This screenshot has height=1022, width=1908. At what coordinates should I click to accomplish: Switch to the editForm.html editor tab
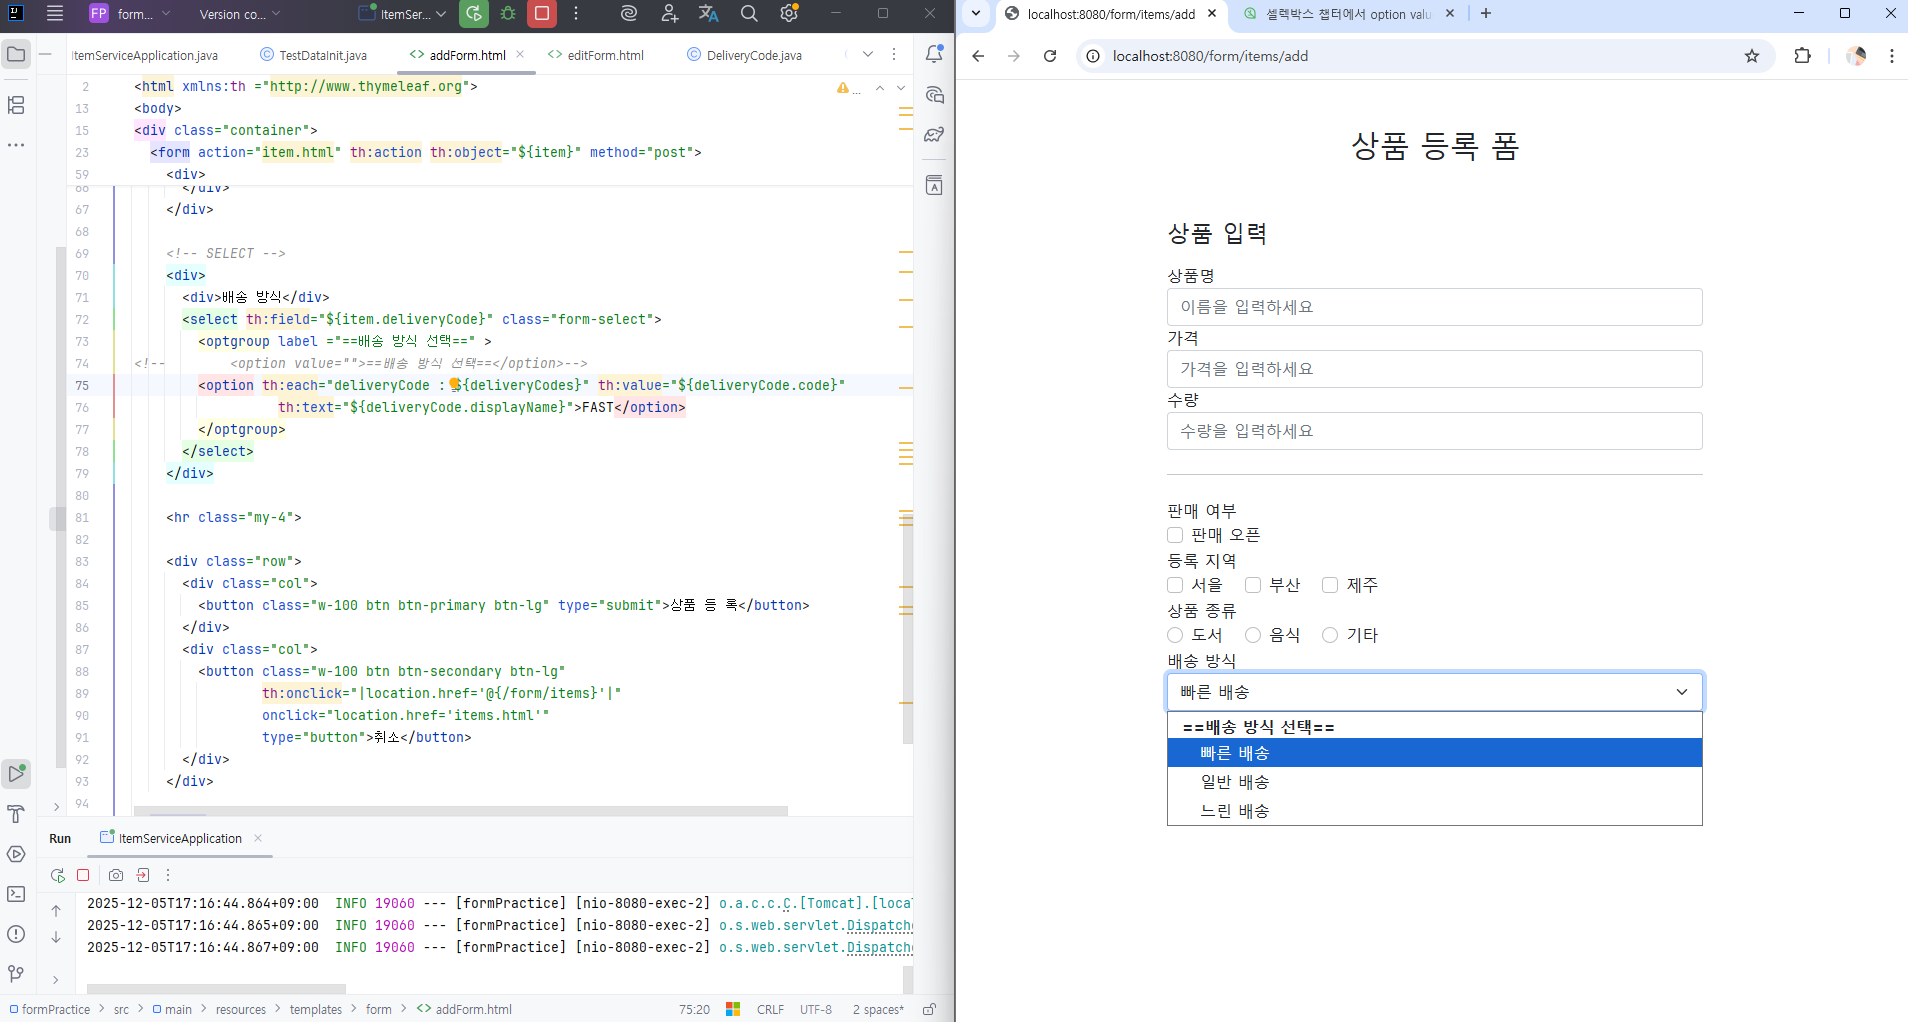pos(596,55)
